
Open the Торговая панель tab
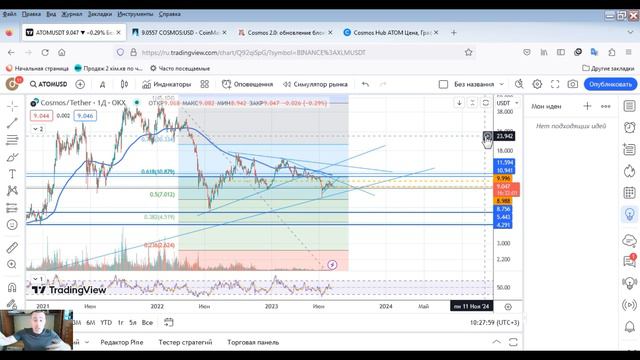[253, 342]
